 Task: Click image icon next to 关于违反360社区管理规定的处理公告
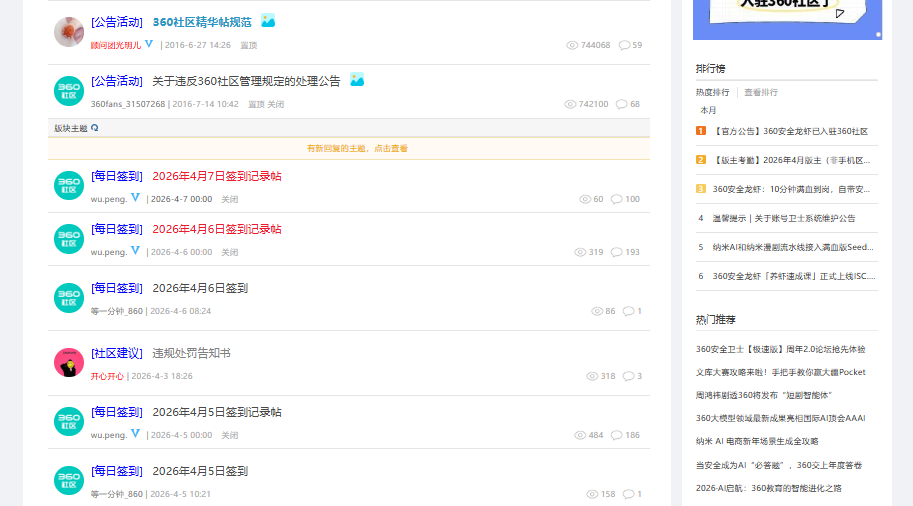click(357, 80)
